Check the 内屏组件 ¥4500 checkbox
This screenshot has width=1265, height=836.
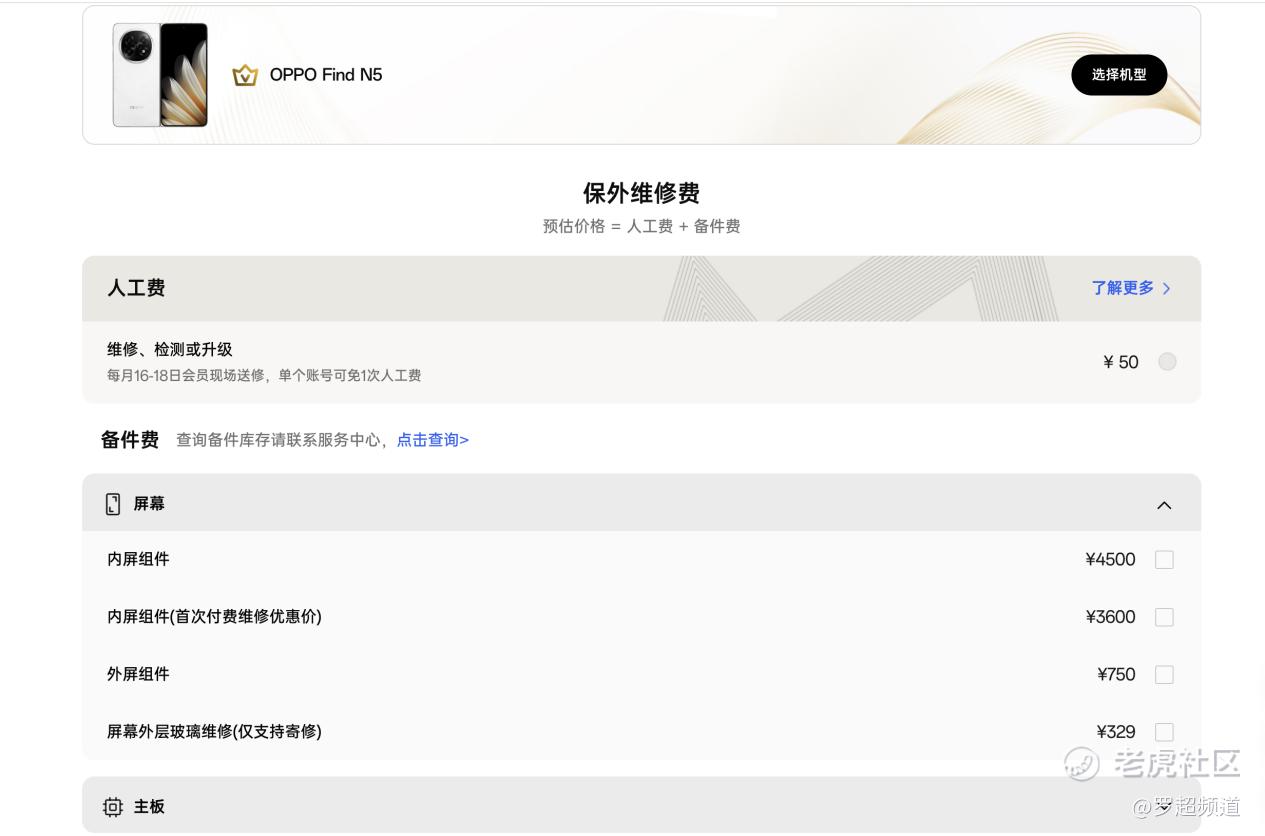pos(1164,560)
